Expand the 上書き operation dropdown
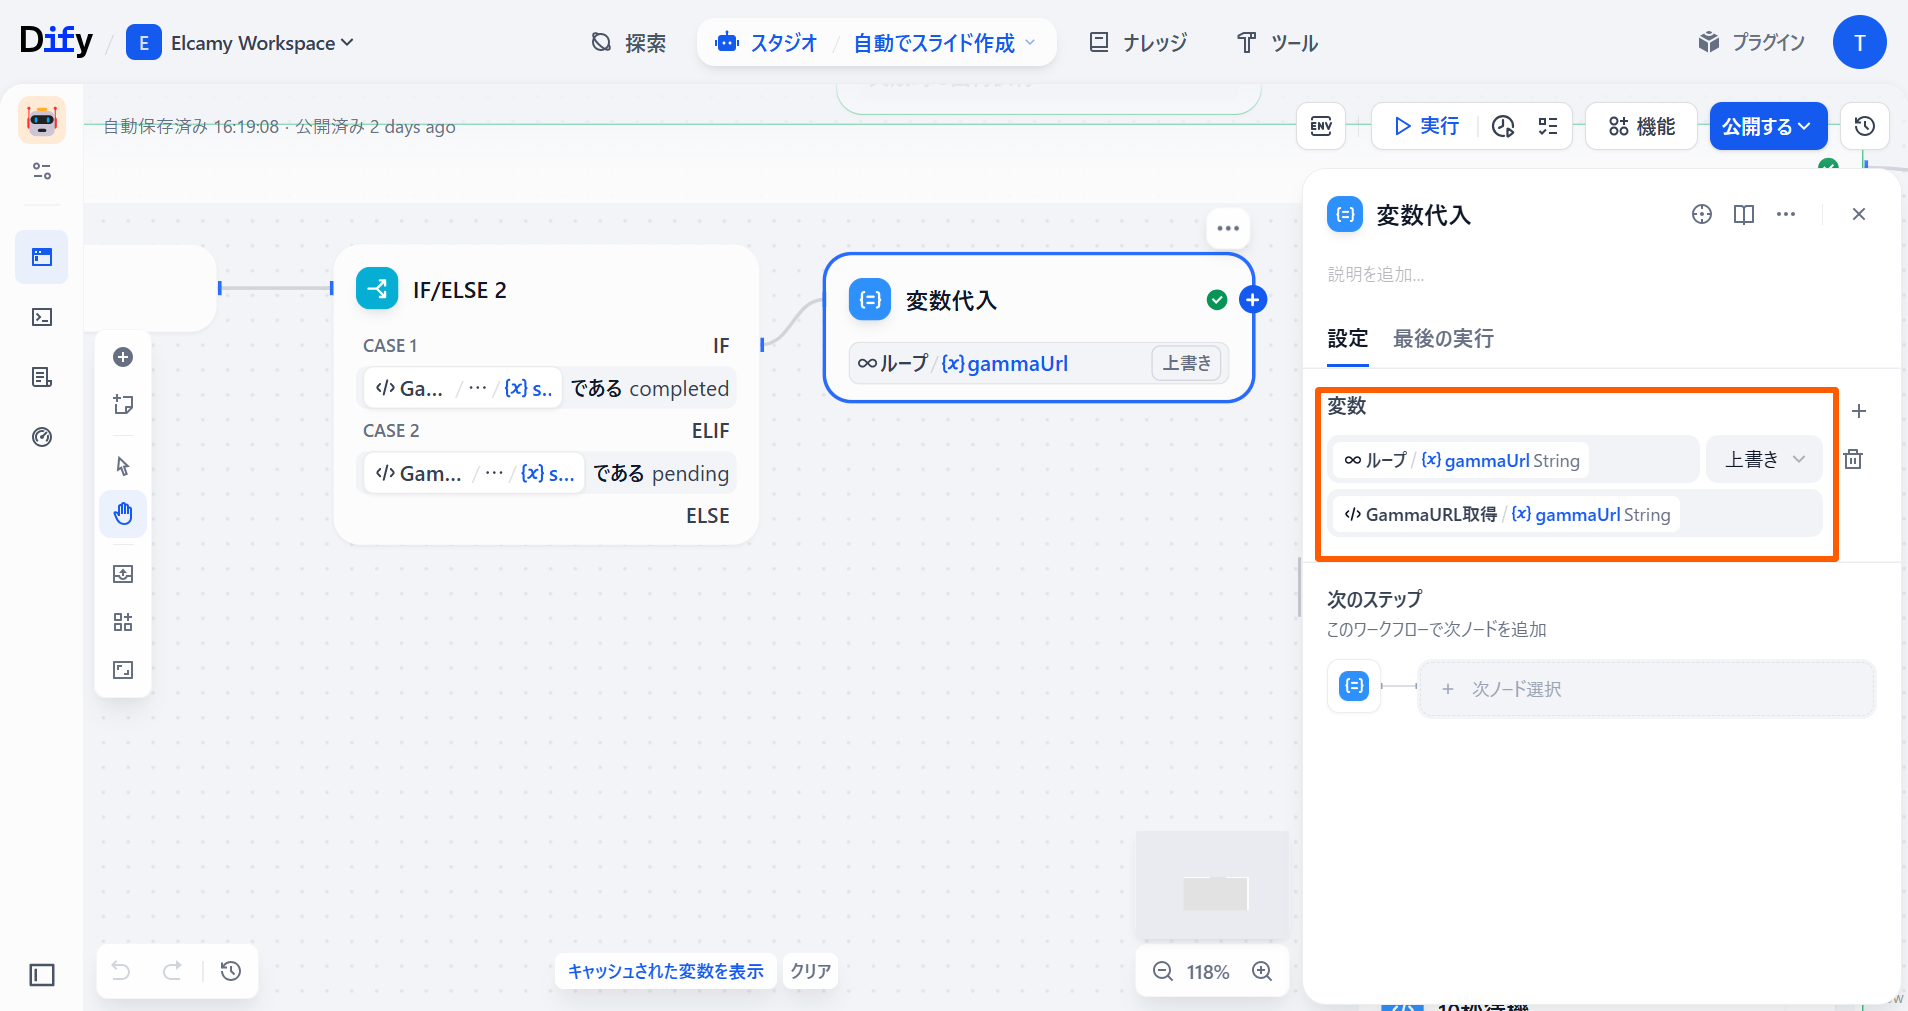Image resolution: width=1908 pixels, height=1011 pixels. point(1764,459)
